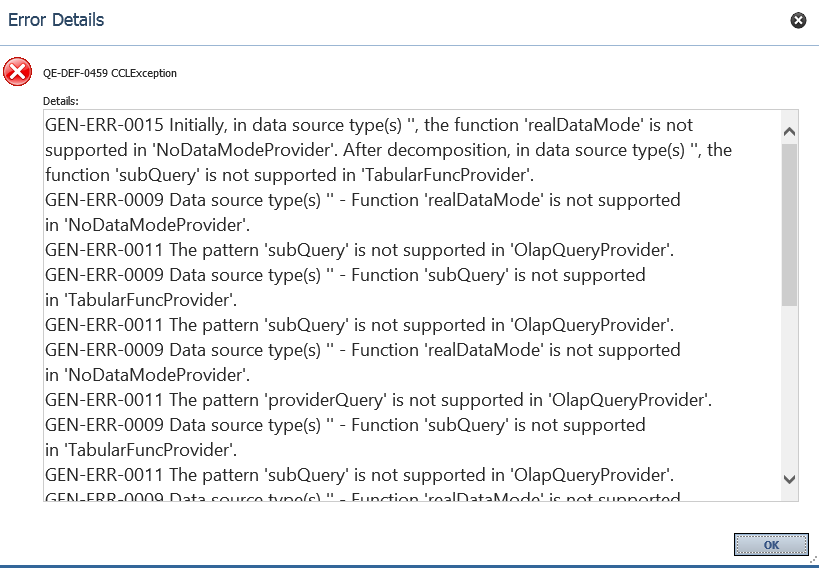Close the Error Details dialog with X icon
This screenshot has height=568, width=819.
pyautogui.click(x=798, y=20)
